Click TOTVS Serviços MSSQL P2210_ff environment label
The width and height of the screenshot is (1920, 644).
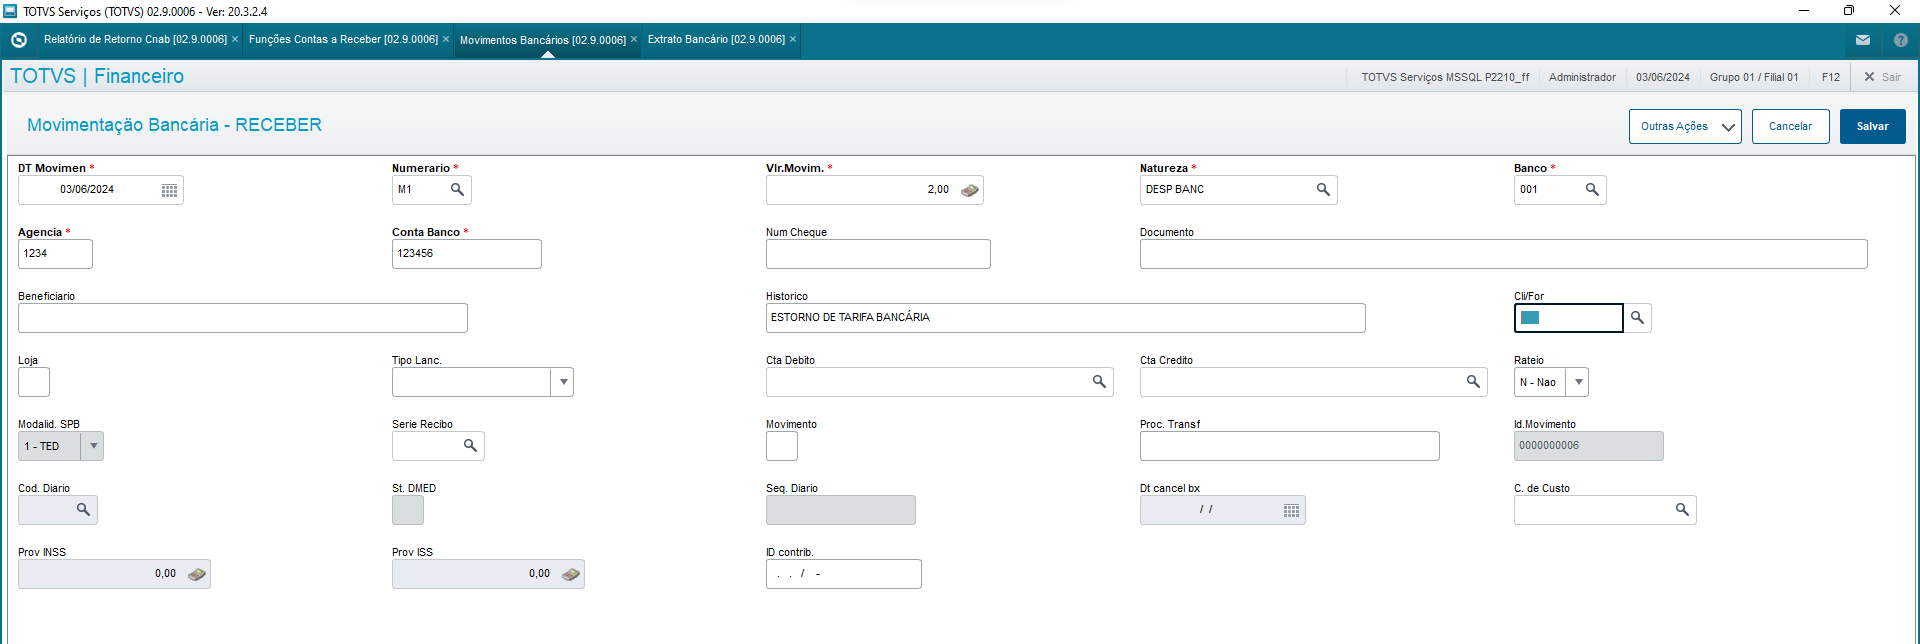point(1445,77)
